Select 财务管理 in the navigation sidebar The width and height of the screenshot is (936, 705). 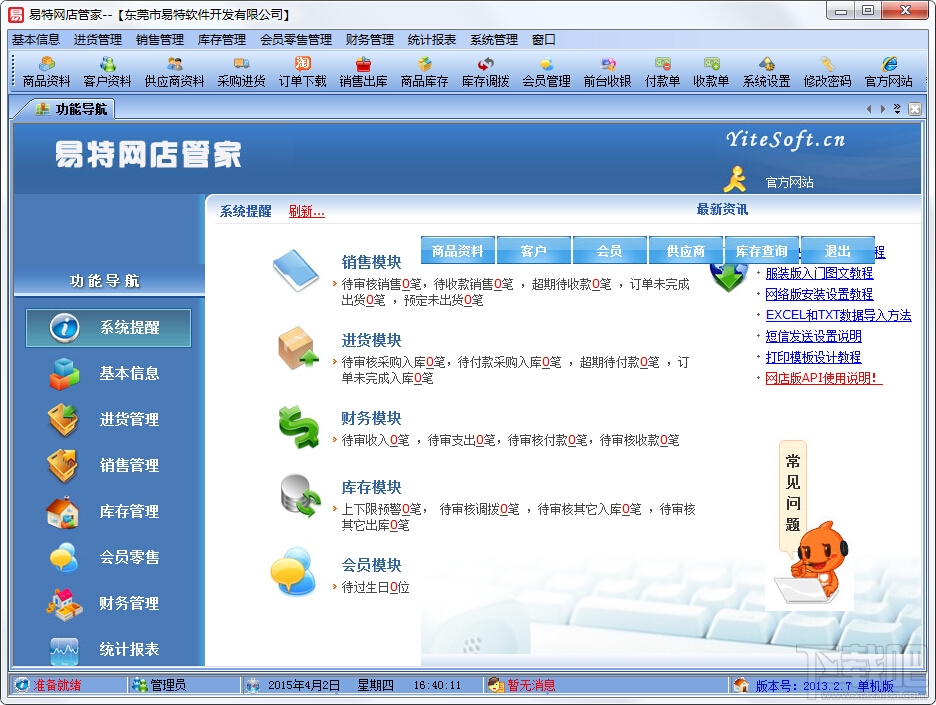coord(109,604)
